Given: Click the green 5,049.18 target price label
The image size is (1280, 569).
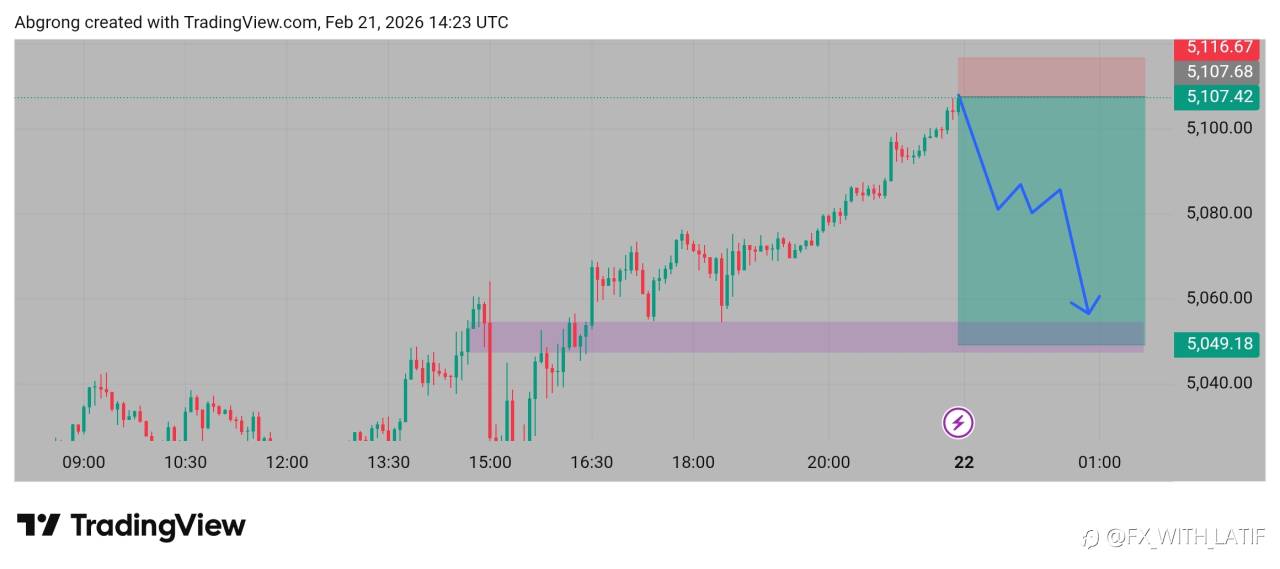Looking at the screenshot, I should pyautogui.click(x=1214, y=345).
